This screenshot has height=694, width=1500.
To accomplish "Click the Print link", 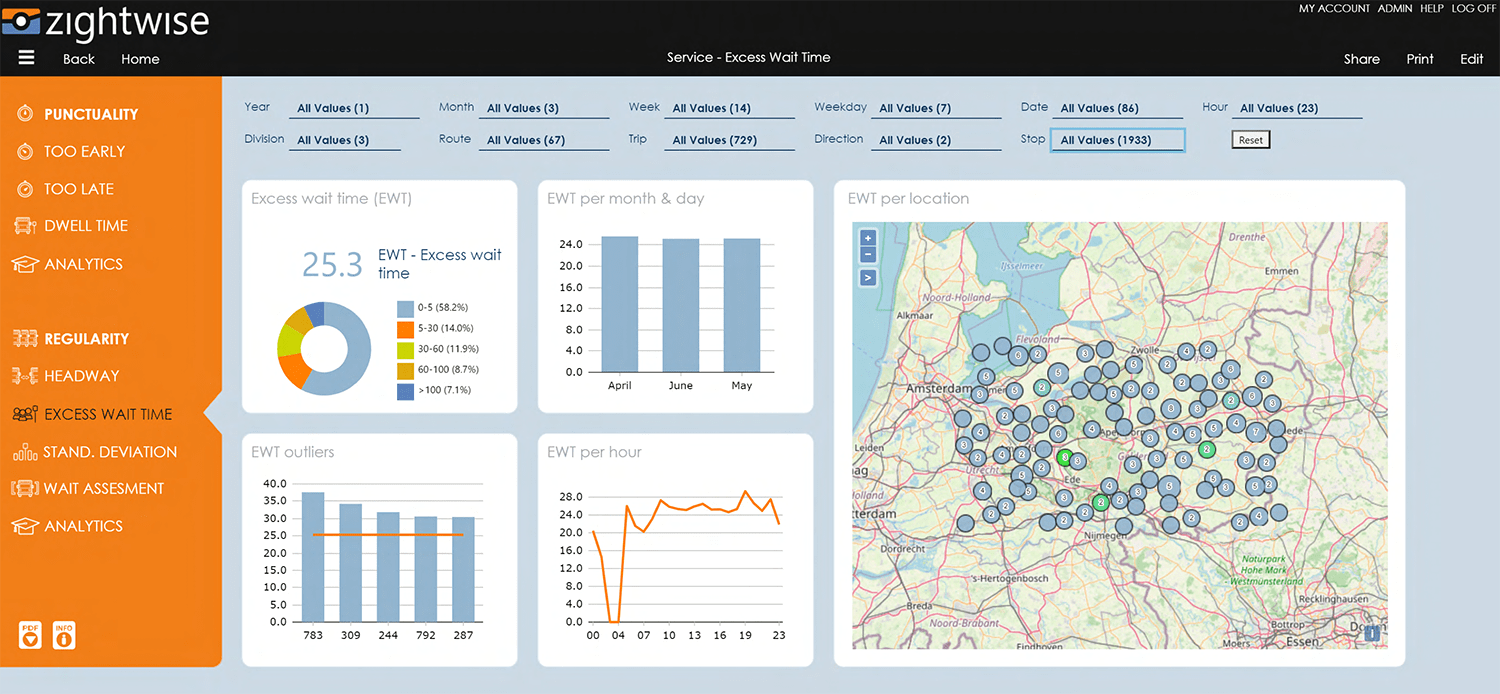I will point(1419,59).
